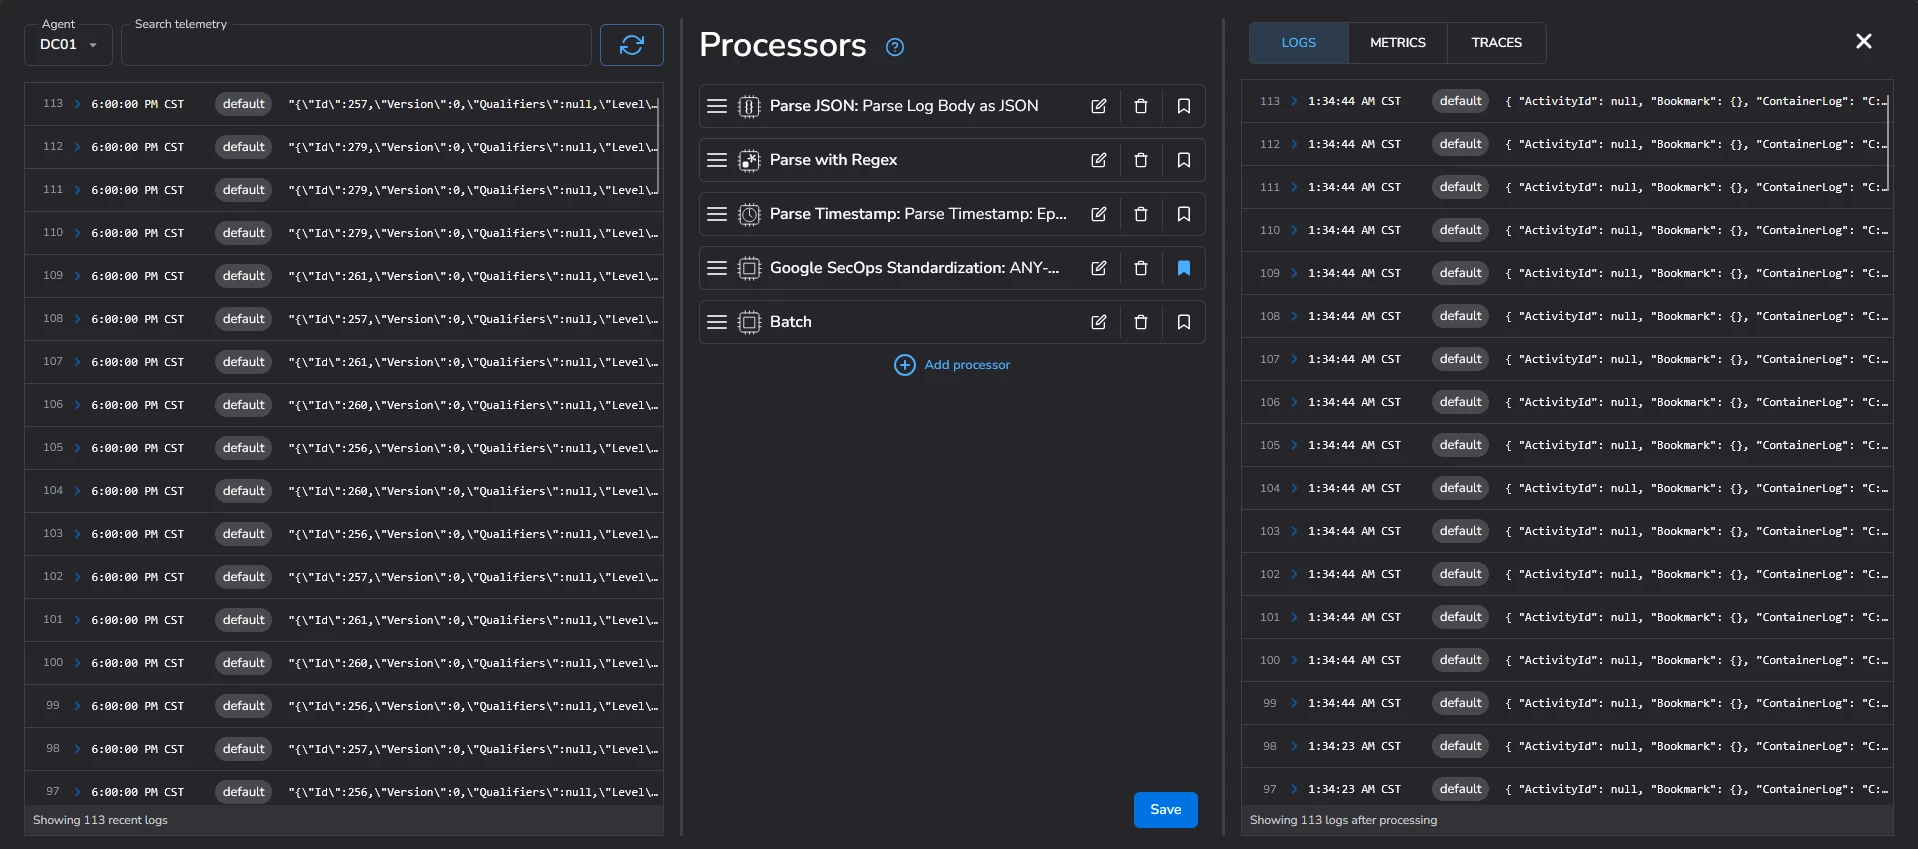The image size is (1918, 849).
Task: Click default badge in left row 112
Action: click(x=244, y=147)
